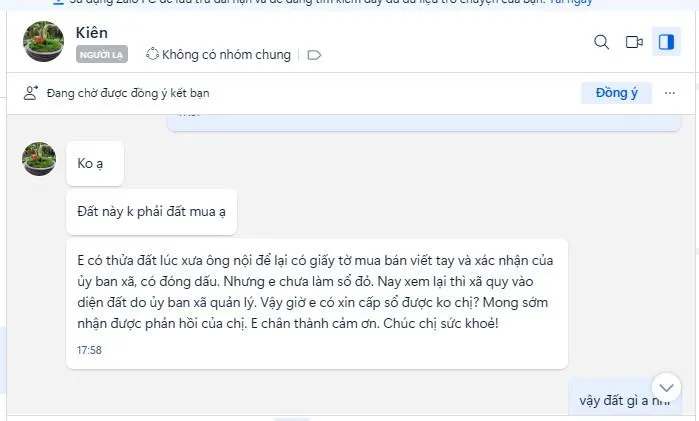Open the three-dot friend request options
This screenshot has width=699, height=421.
click(x=670, y=93)
